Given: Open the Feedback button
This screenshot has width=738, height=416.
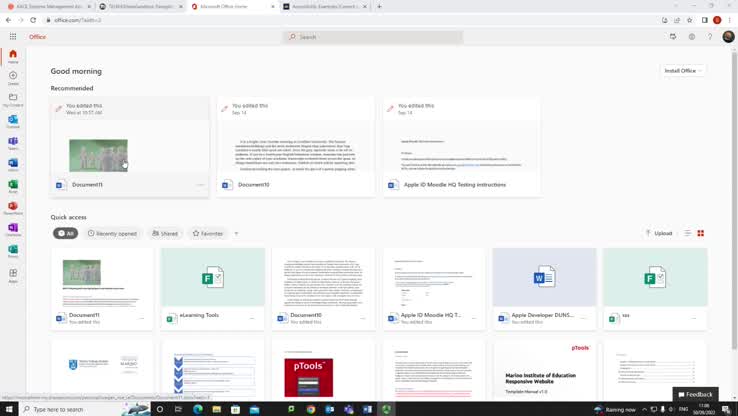Looking at the screenshot, I should click(695, 394).
